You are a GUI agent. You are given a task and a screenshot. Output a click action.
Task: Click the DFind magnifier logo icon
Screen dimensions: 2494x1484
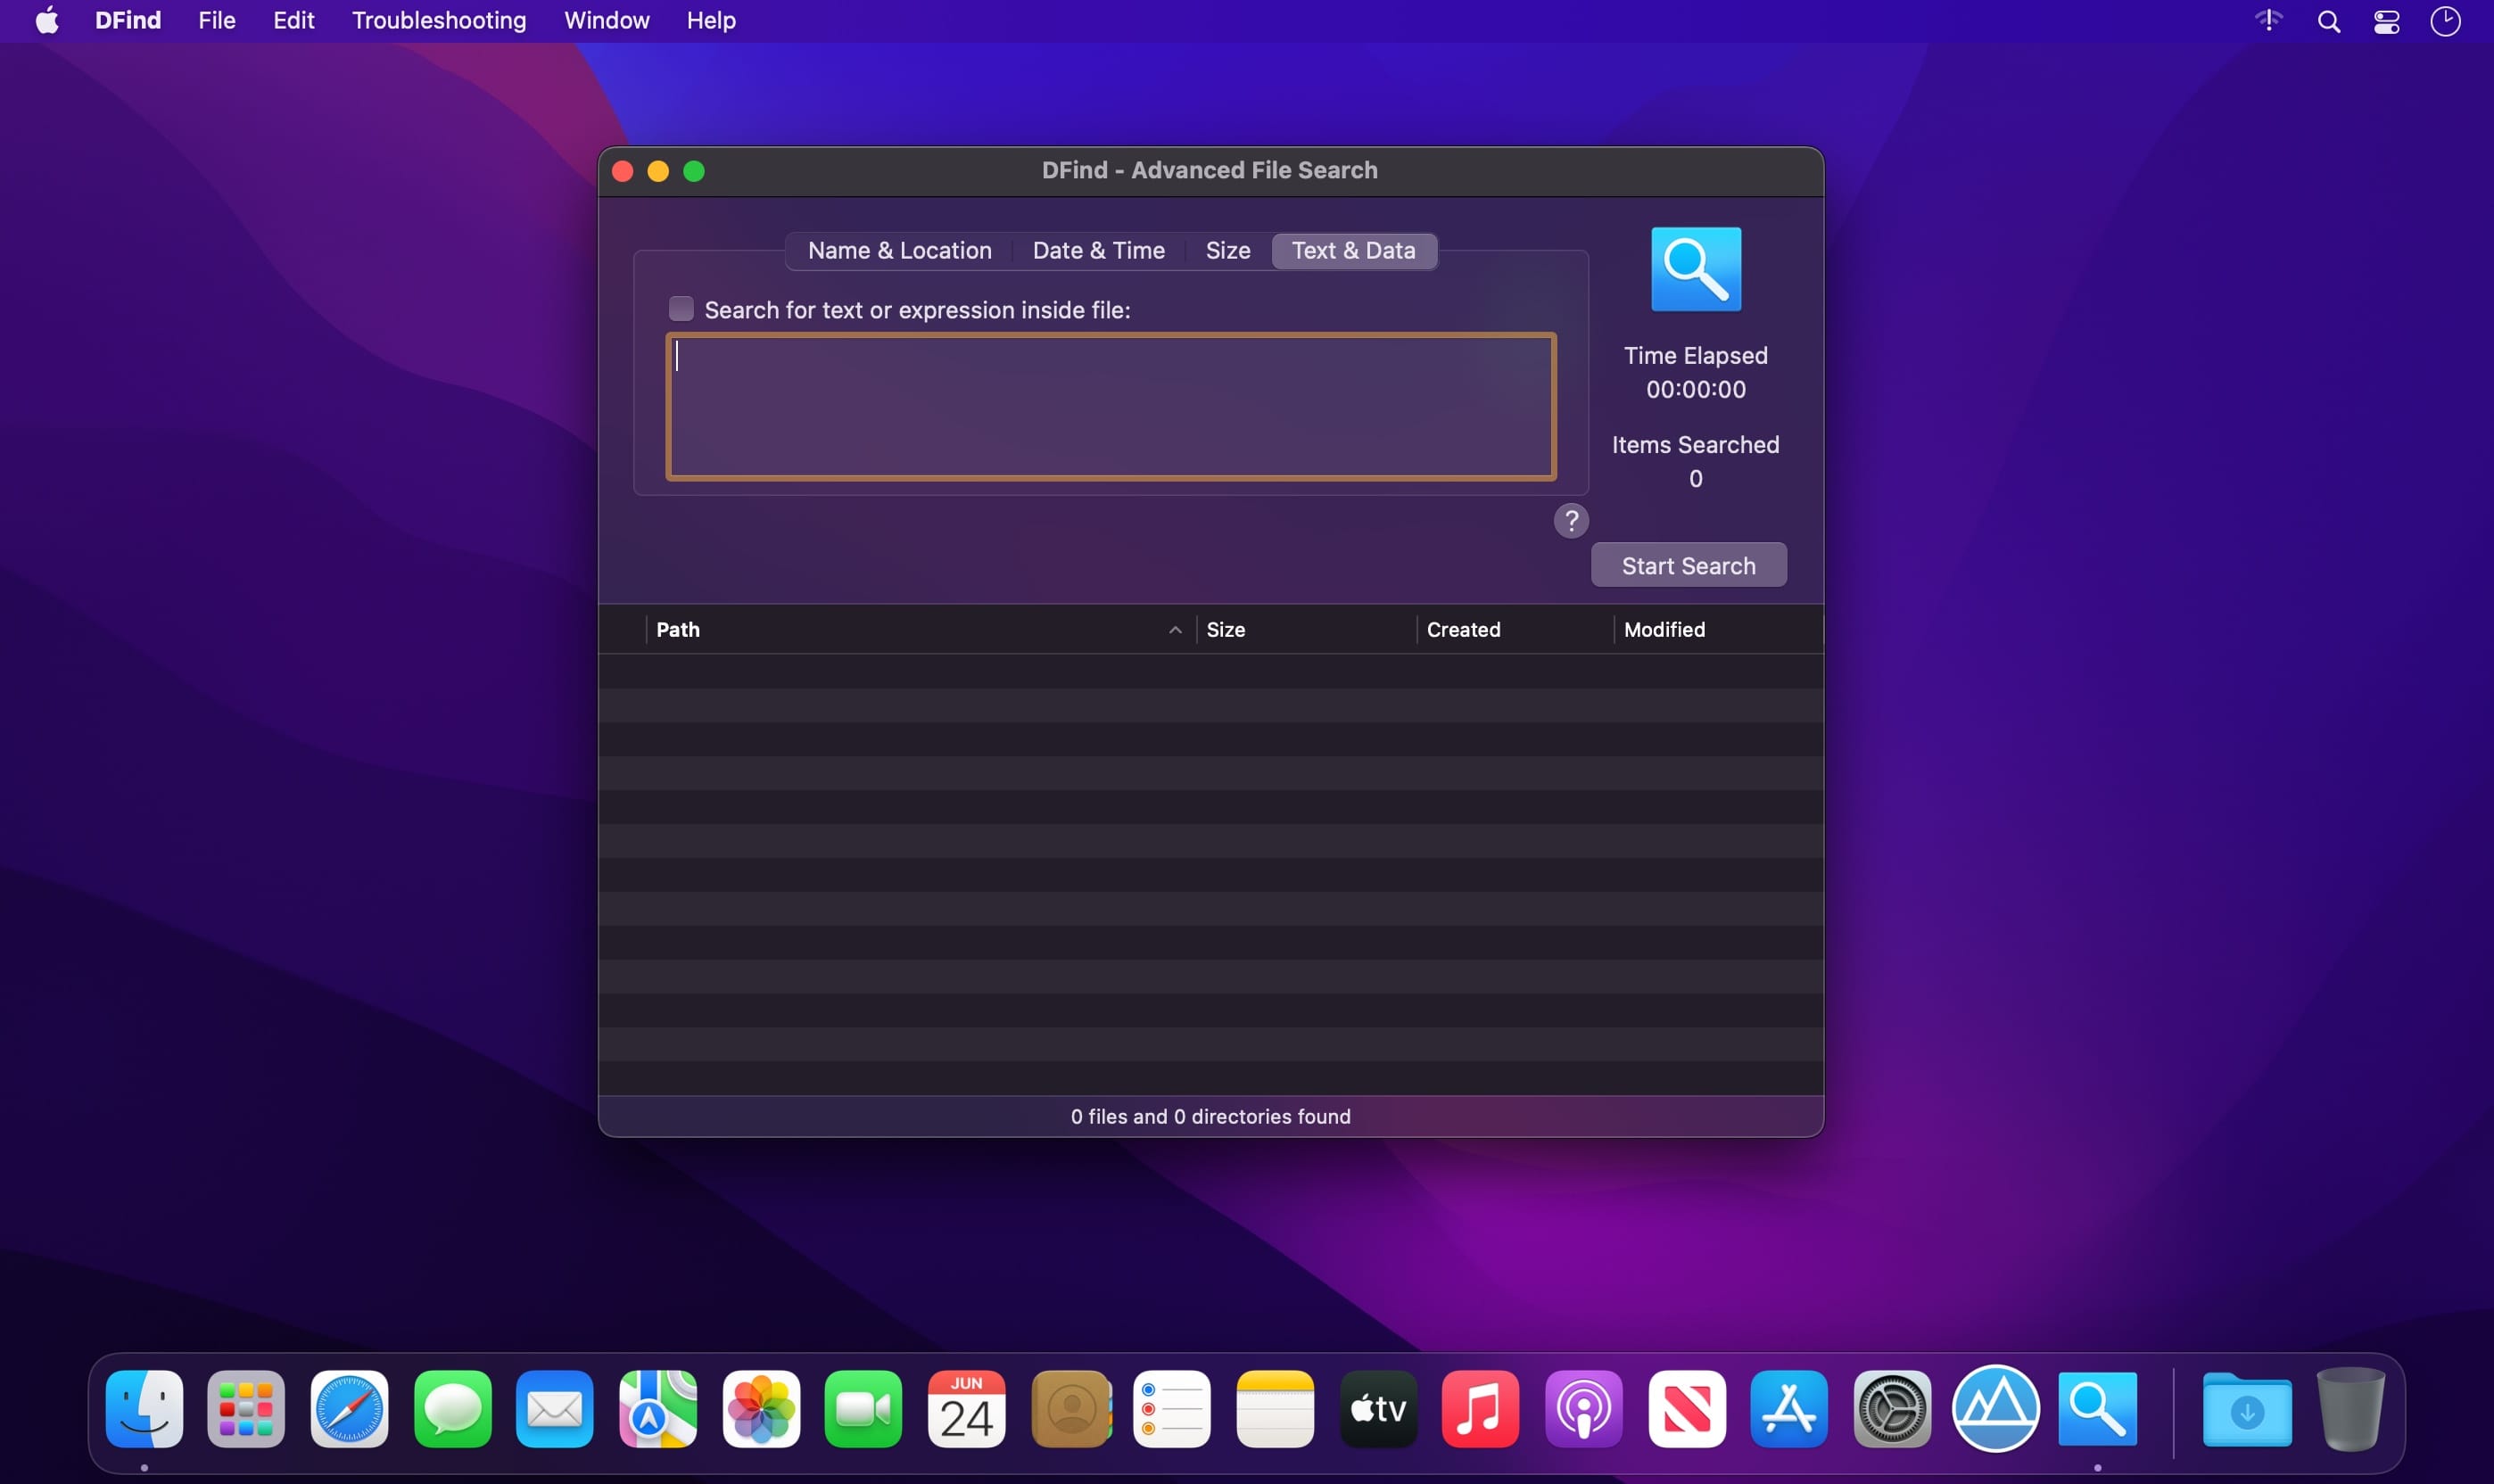click(1695, 269)
